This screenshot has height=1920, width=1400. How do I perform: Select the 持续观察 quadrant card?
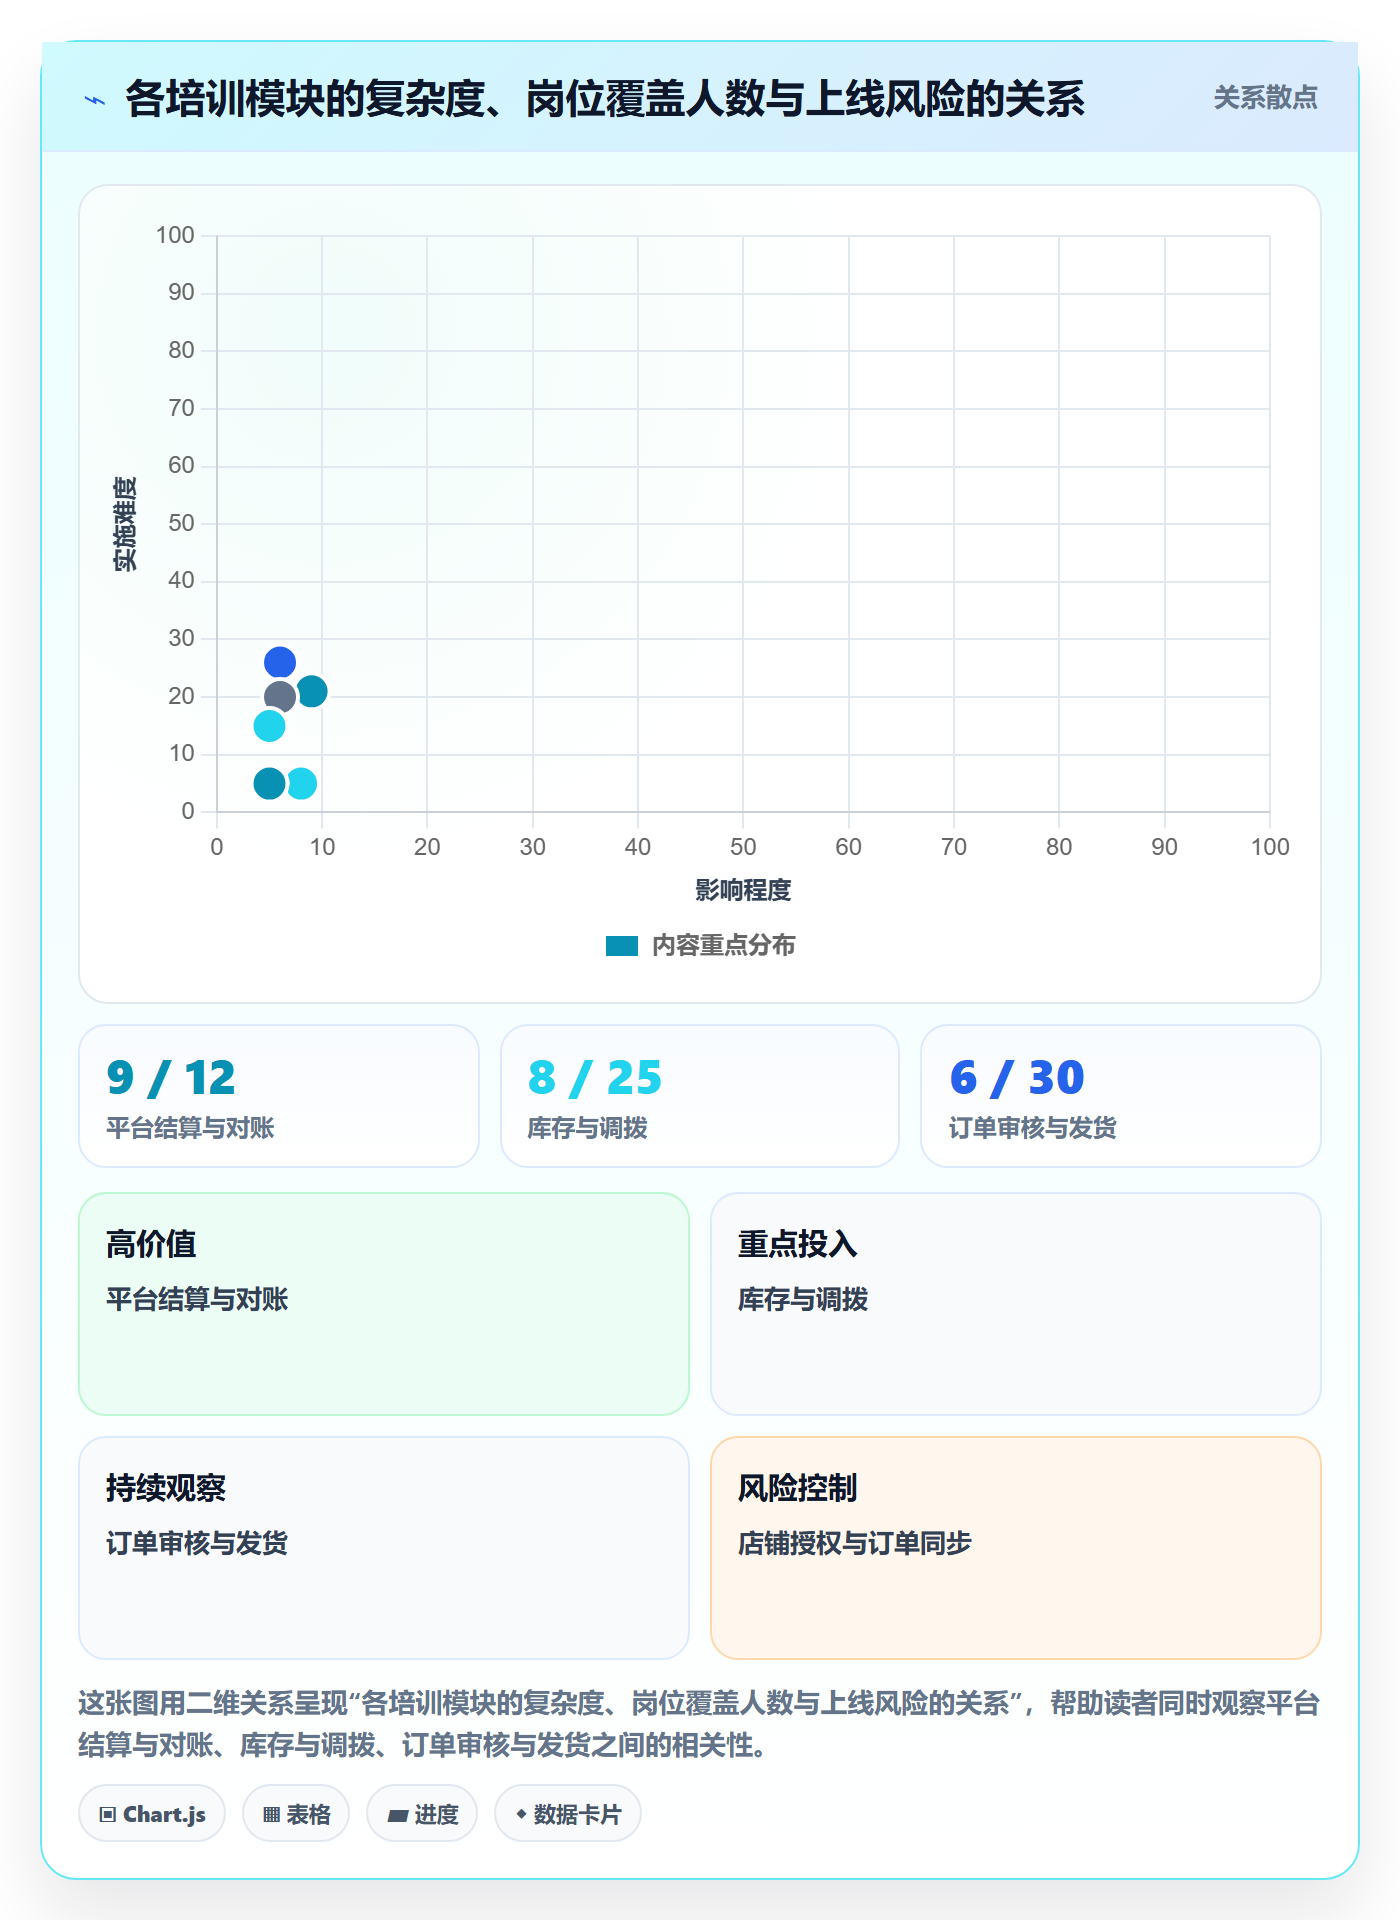[384, 1548]
